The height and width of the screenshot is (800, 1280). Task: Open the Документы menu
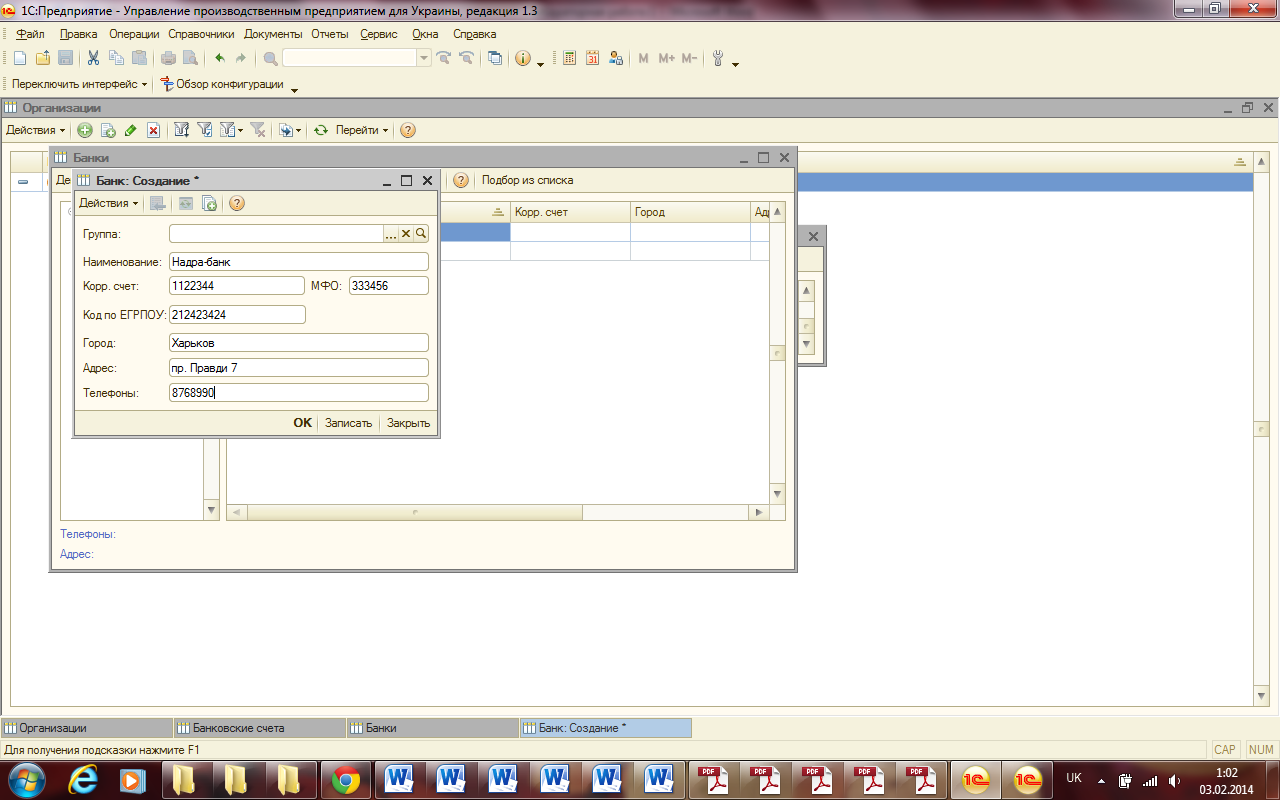pyautogui.click(x=273, y=34)
